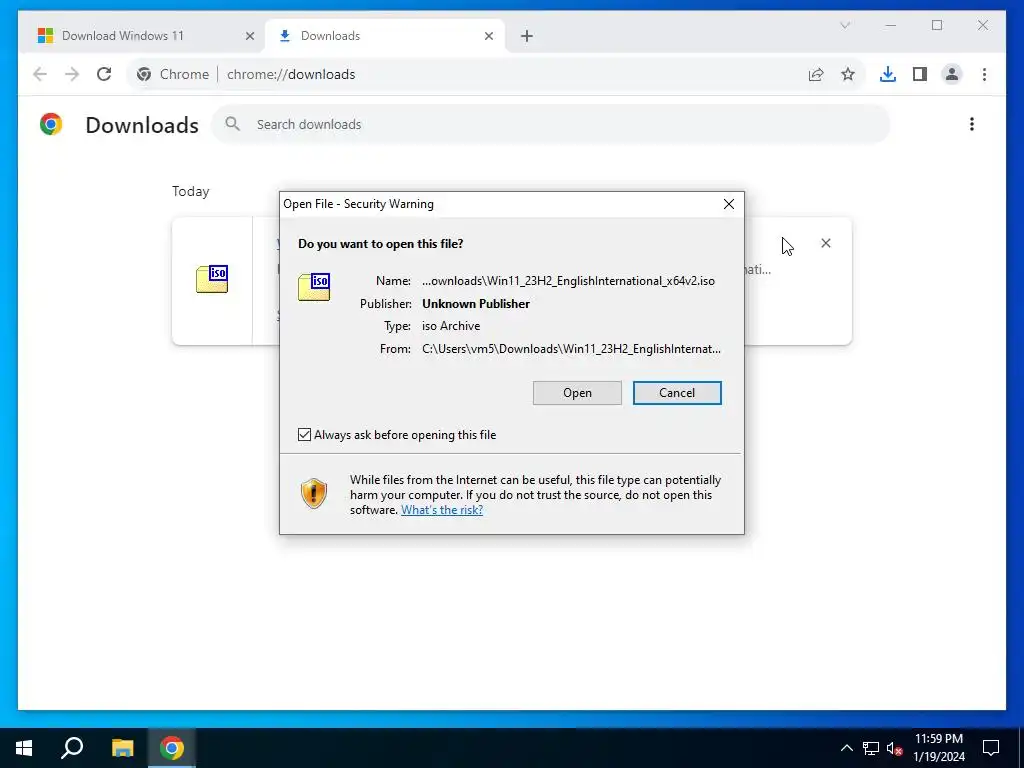Minimize the Chrome window
Viewport: 1024px width, 768px height.
891,25
